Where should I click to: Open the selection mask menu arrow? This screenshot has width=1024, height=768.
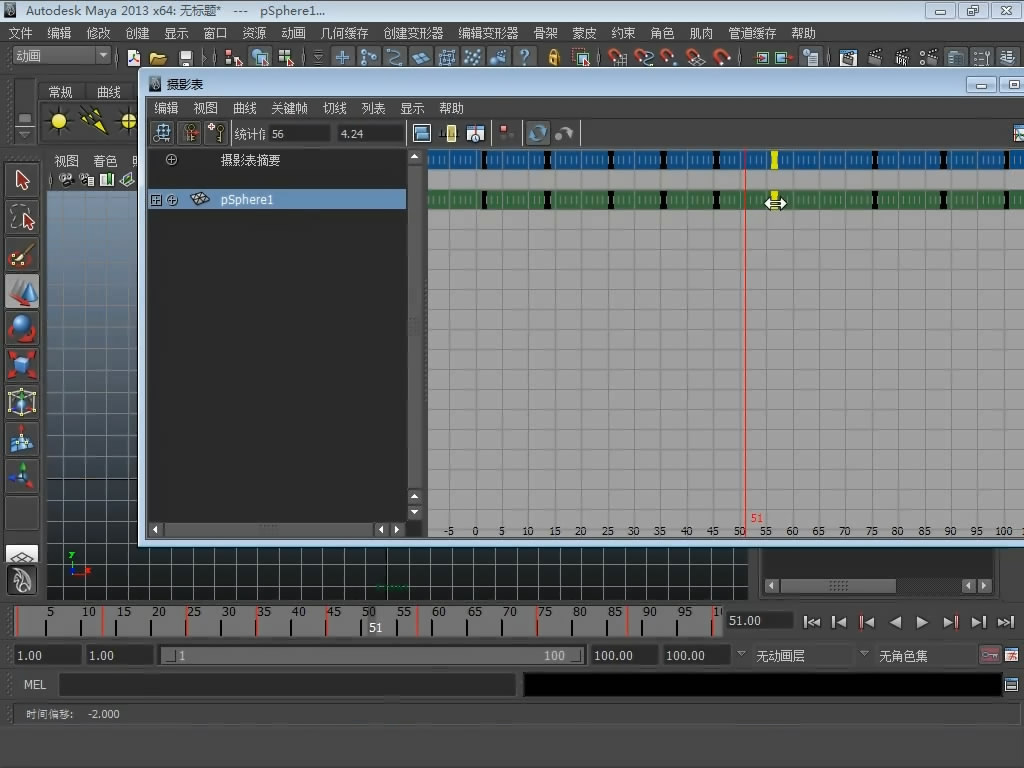pyautogui.click(x=318, y=57)
